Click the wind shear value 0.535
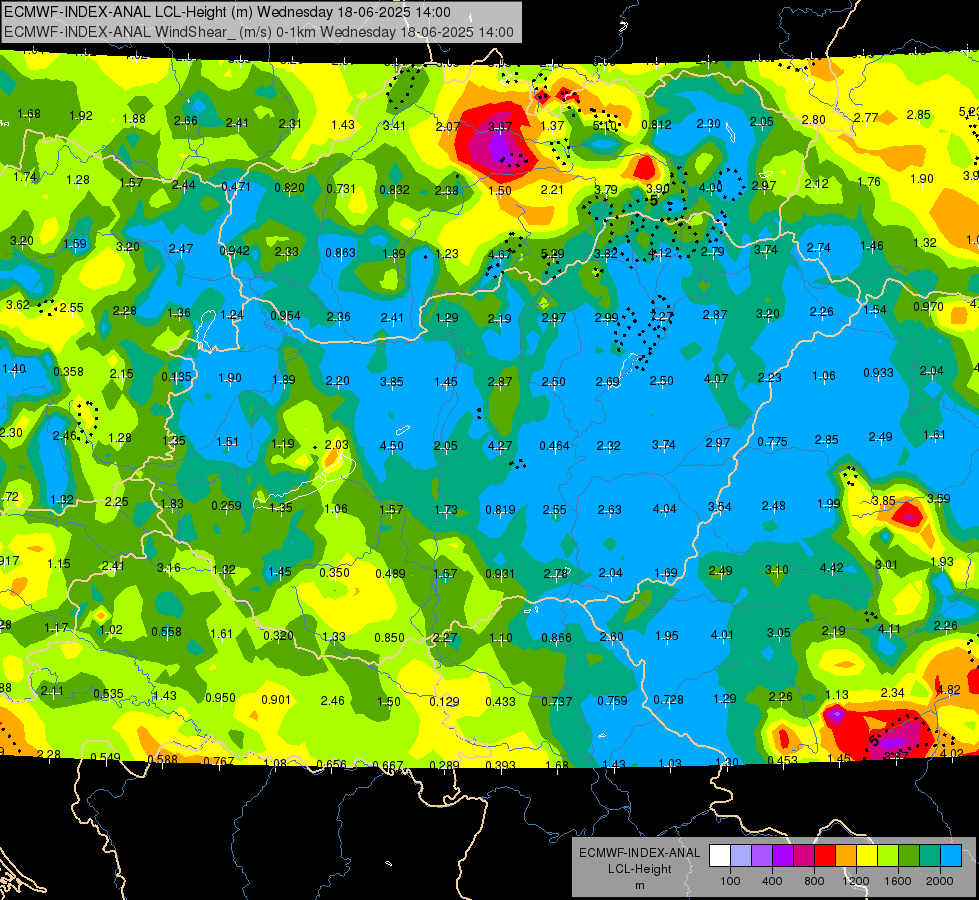 point(109,694)
